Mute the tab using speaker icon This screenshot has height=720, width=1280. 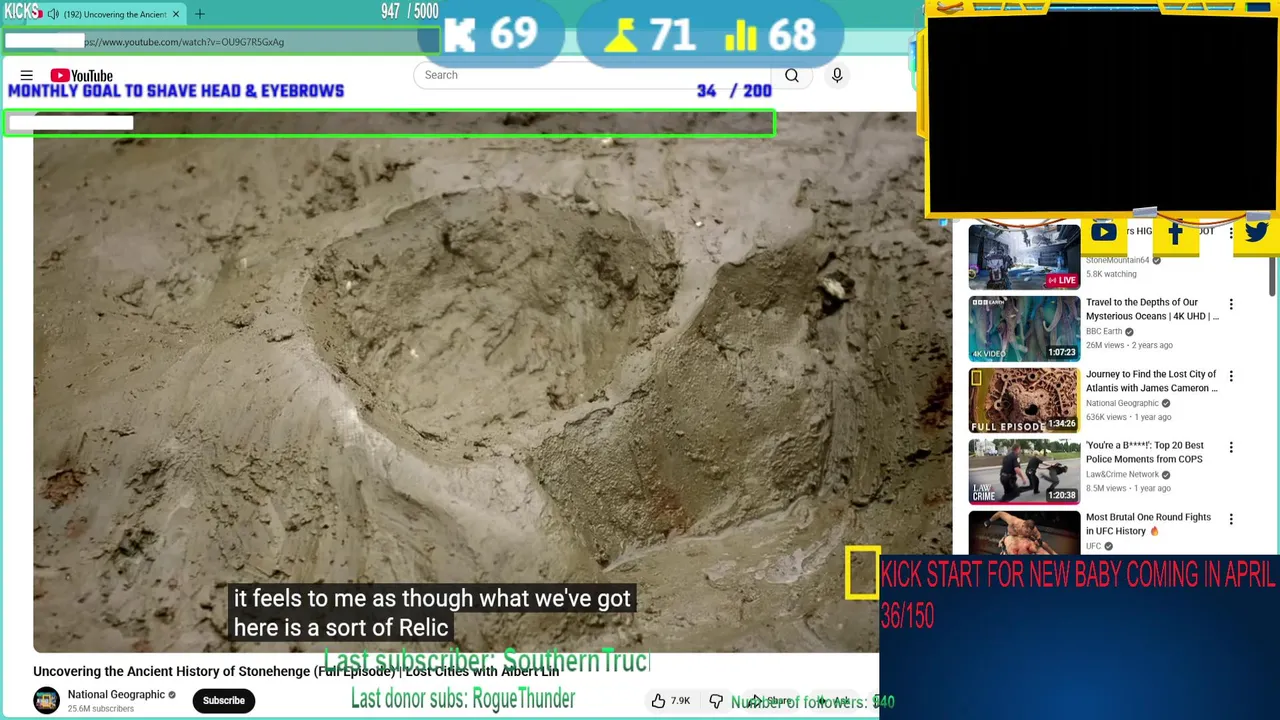pos(53,14)
